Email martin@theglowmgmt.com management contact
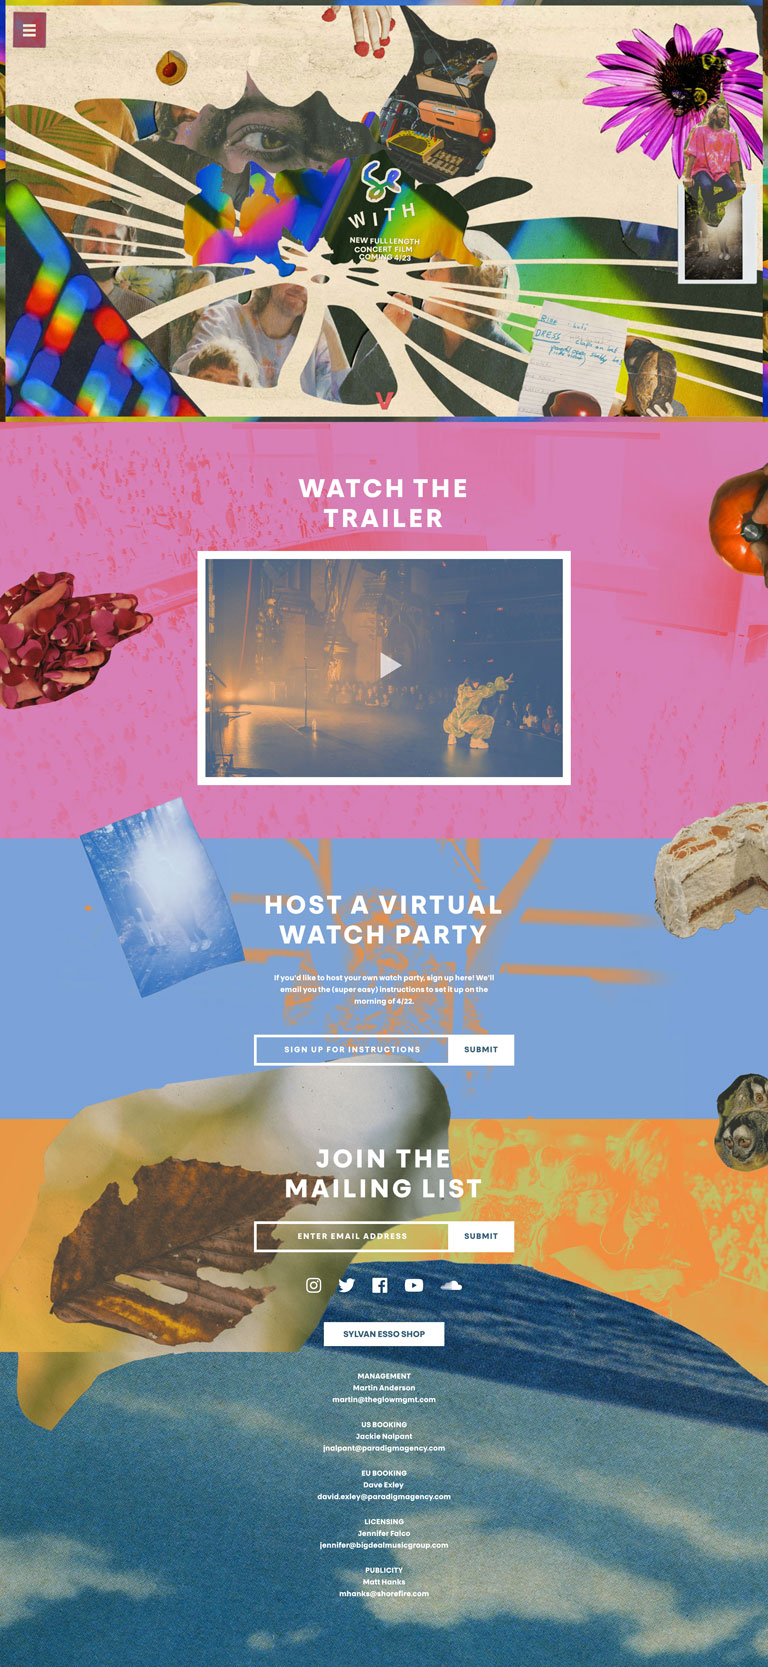The width and height of the screenshot is (768, 1667). tap(384, 1399)
